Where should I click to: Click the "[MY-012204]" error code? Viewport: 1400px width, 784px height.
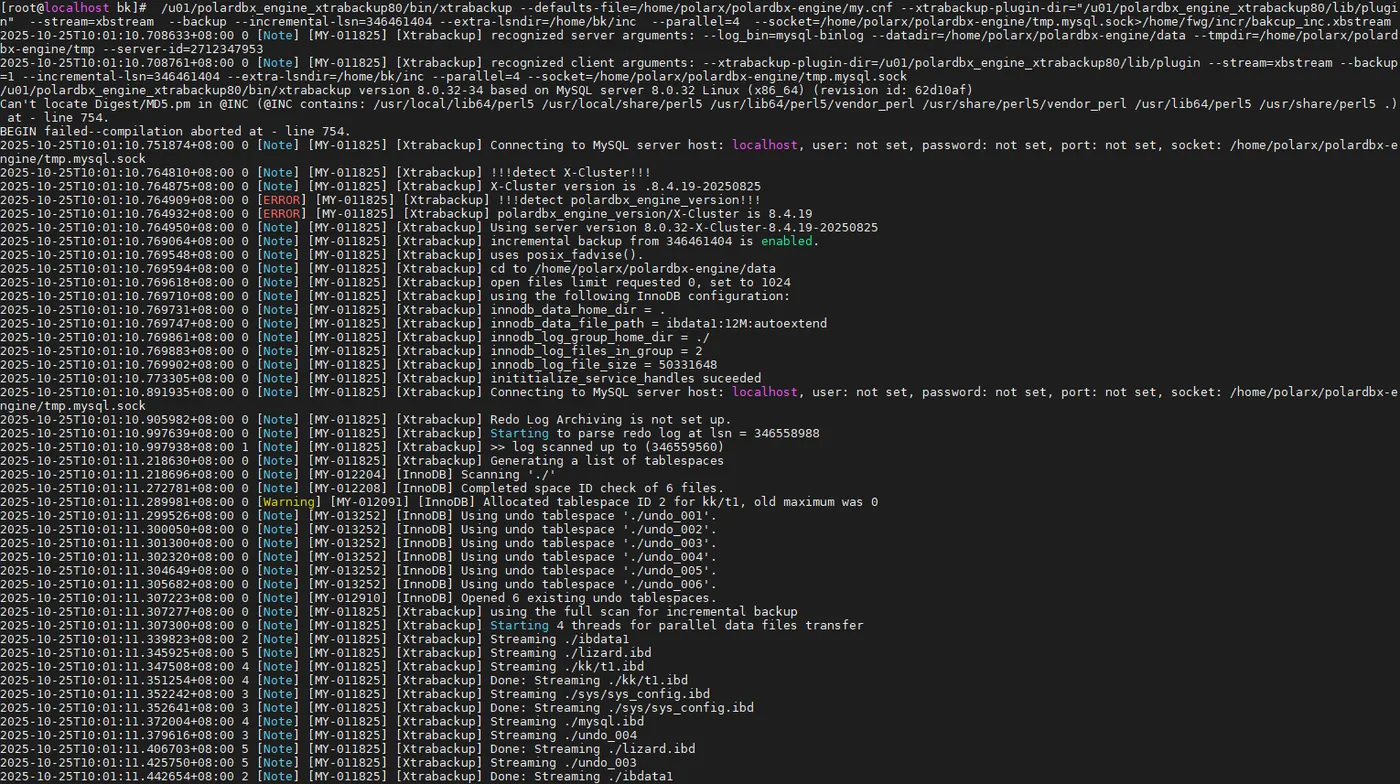pos(347,474)
